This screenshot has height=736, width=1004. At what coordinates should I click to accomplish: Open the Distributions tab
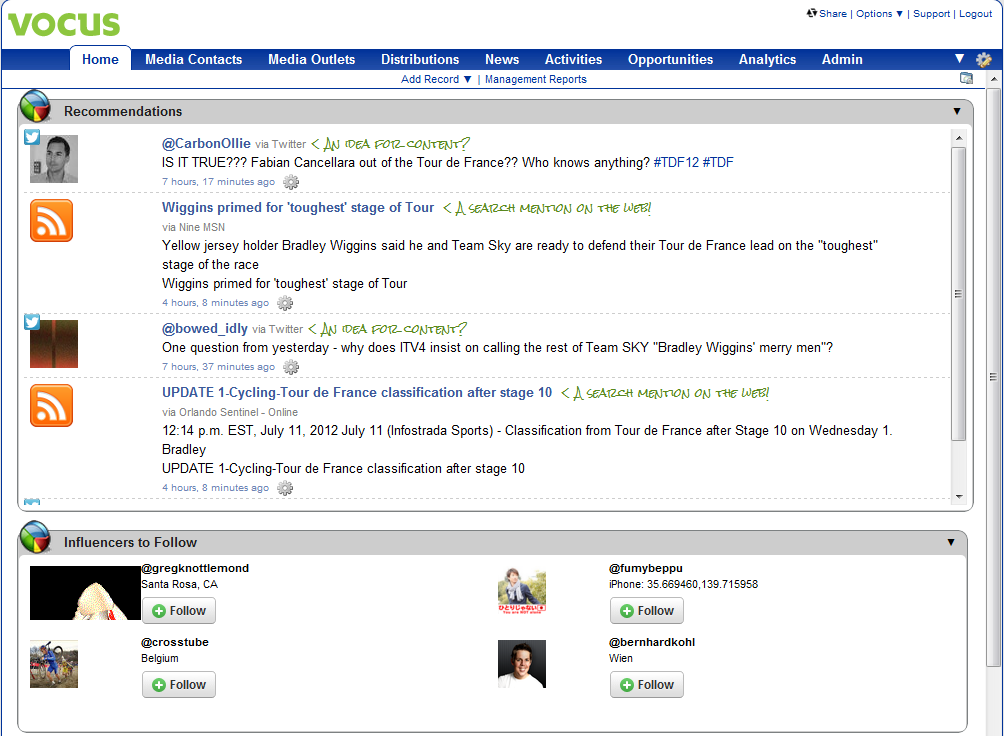tap(420, 60)
